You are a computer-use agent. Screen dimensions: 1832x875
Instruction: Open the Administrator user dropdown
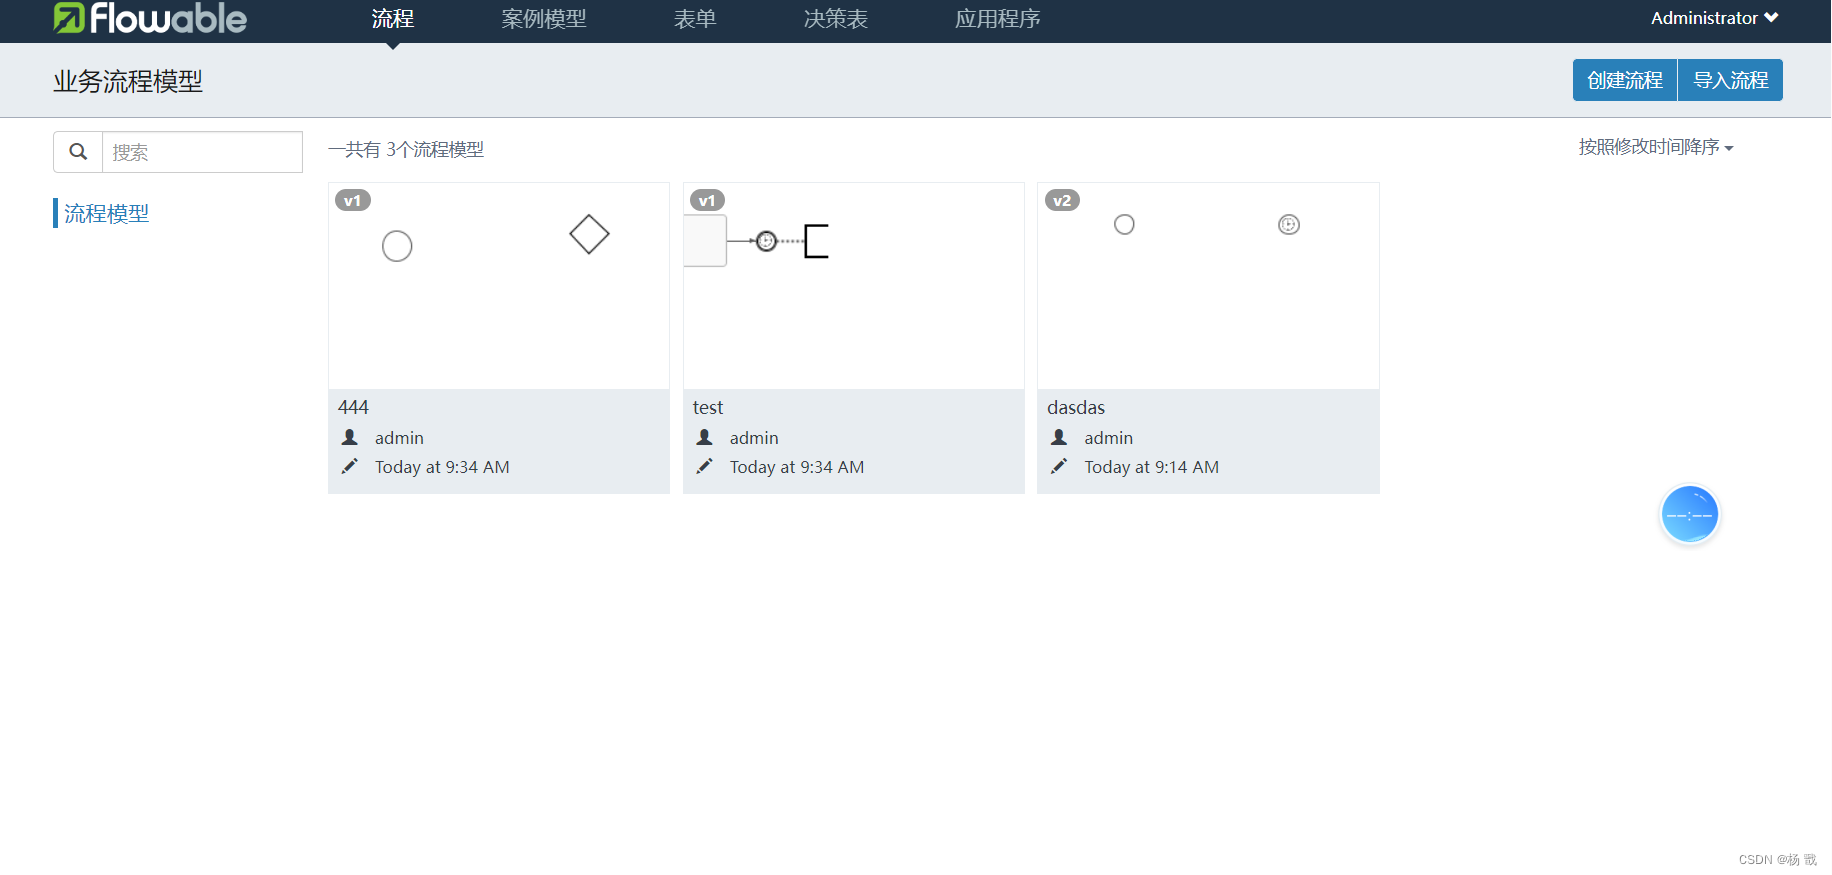click(x=1714, y=18)
